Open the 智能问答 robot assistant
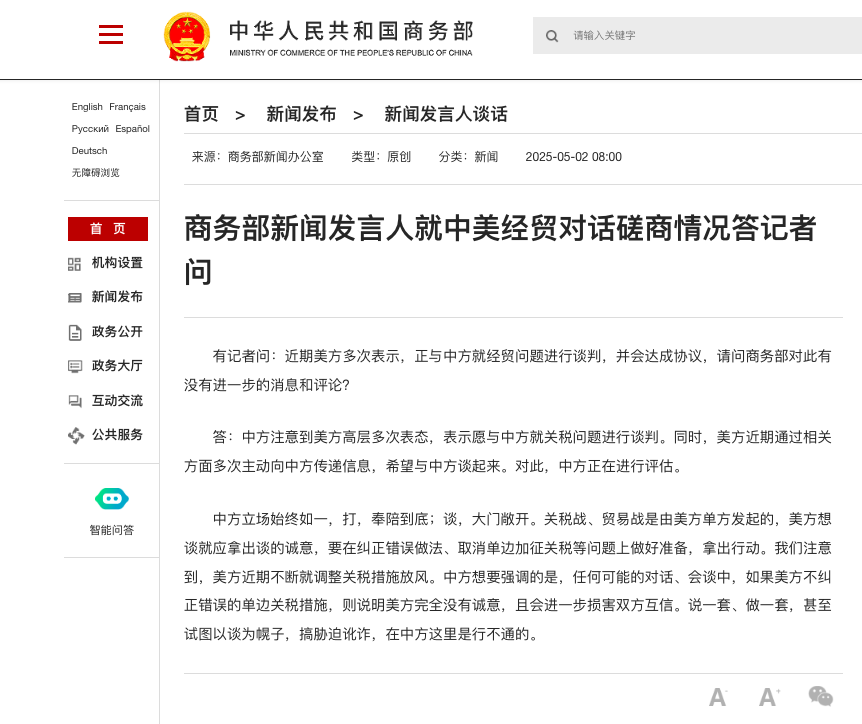The image size is (862, 724). pyautogui.click(x=111, y=498)
